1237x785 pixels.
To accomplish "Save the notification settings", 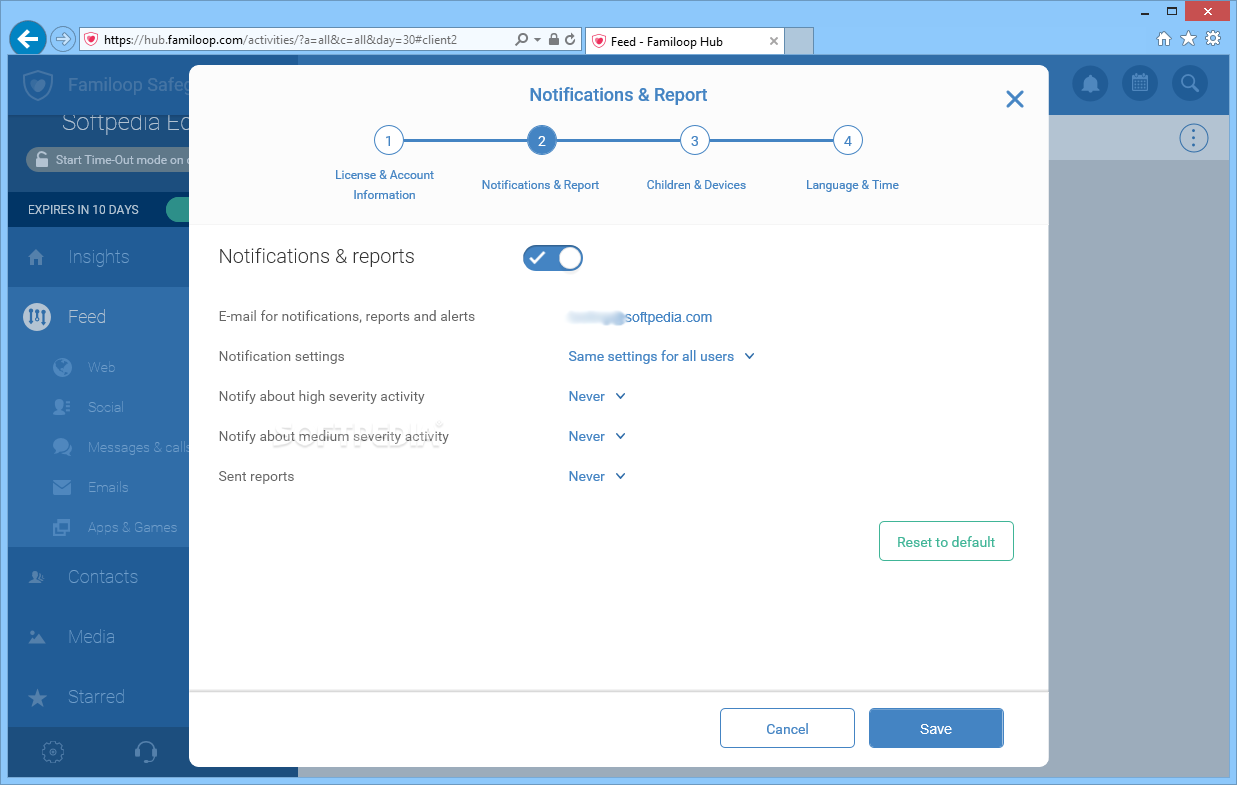I will click(936, 728).
